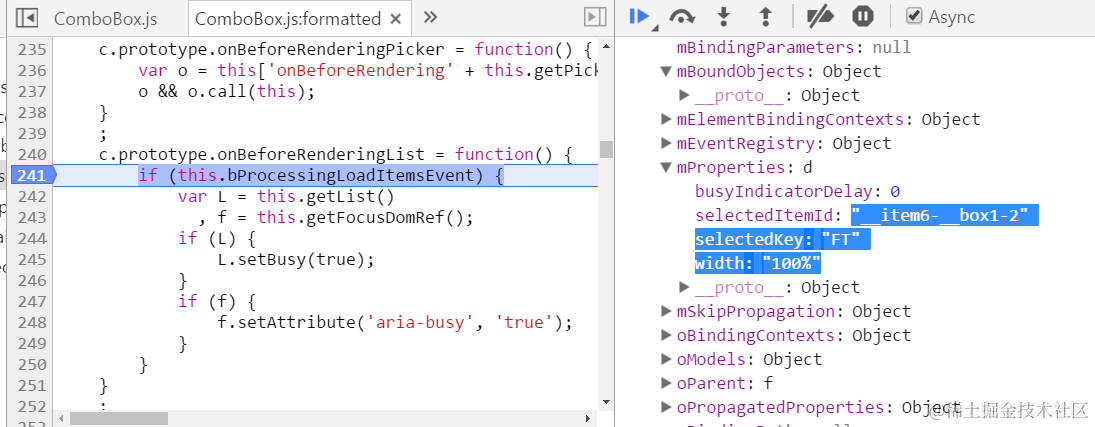Collapse the mBoundObjects node

pyautogui.click(x=666, y=71)
